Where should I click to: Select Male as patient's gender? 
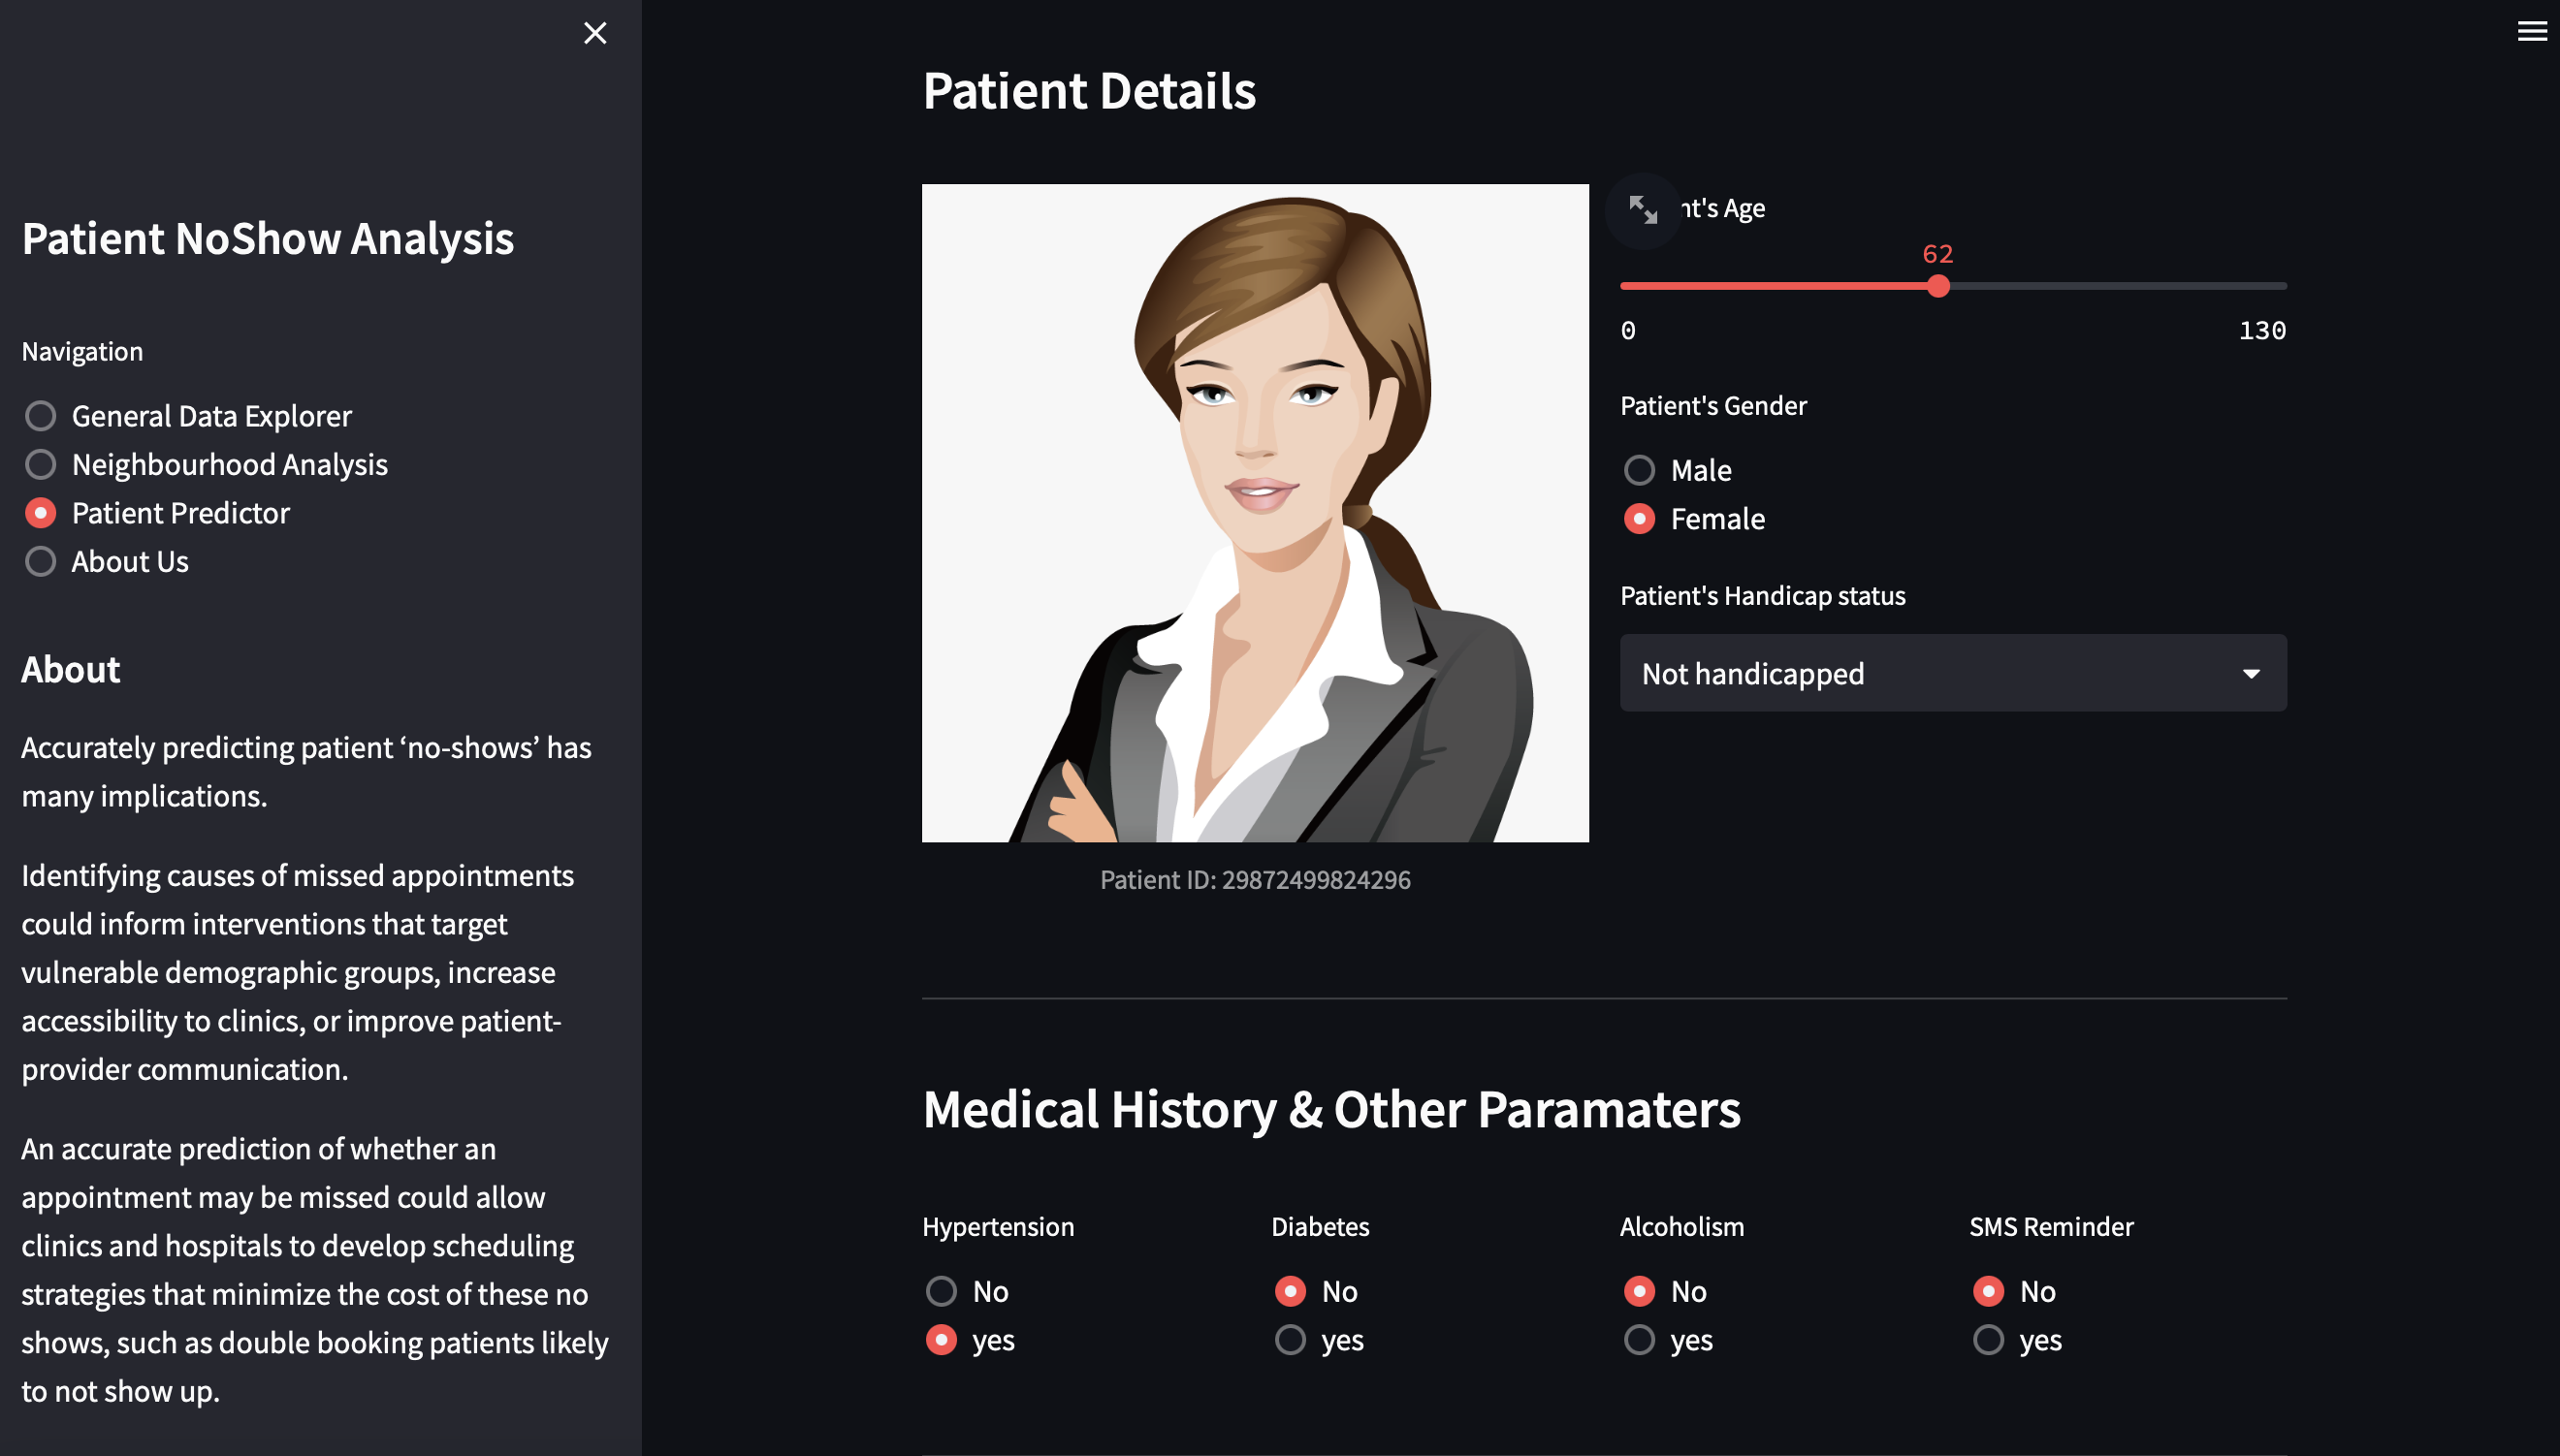point(1639,470)
